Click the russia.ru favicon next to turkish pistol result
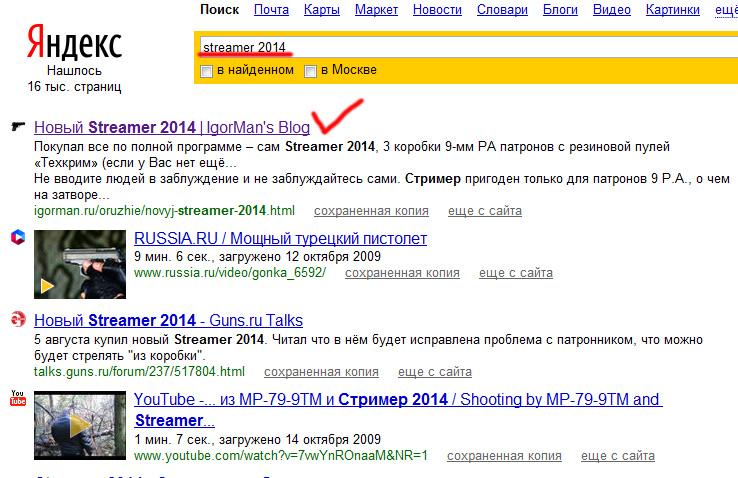738x478 pixels. [x=18, y=237]
